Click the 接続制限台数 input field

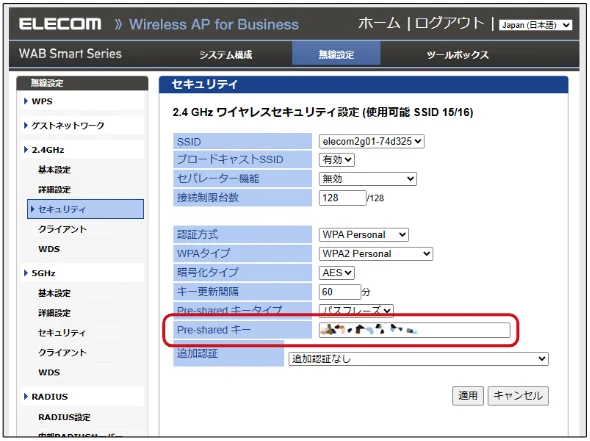(342, 198)
